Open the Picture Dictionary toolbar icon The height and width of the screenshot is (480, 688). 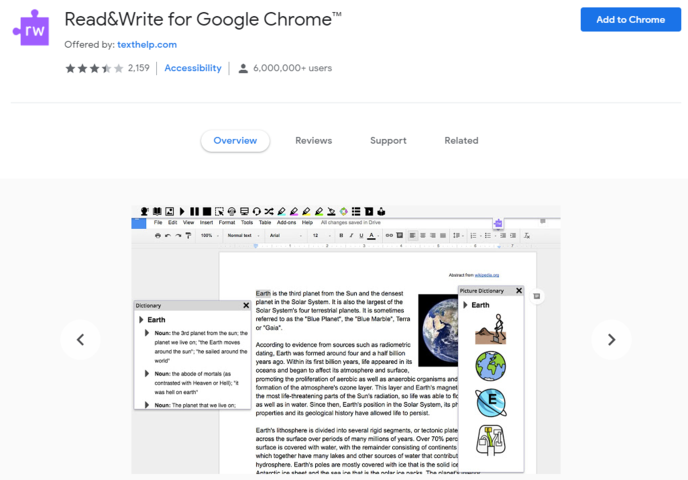click(x=169, y=211)
